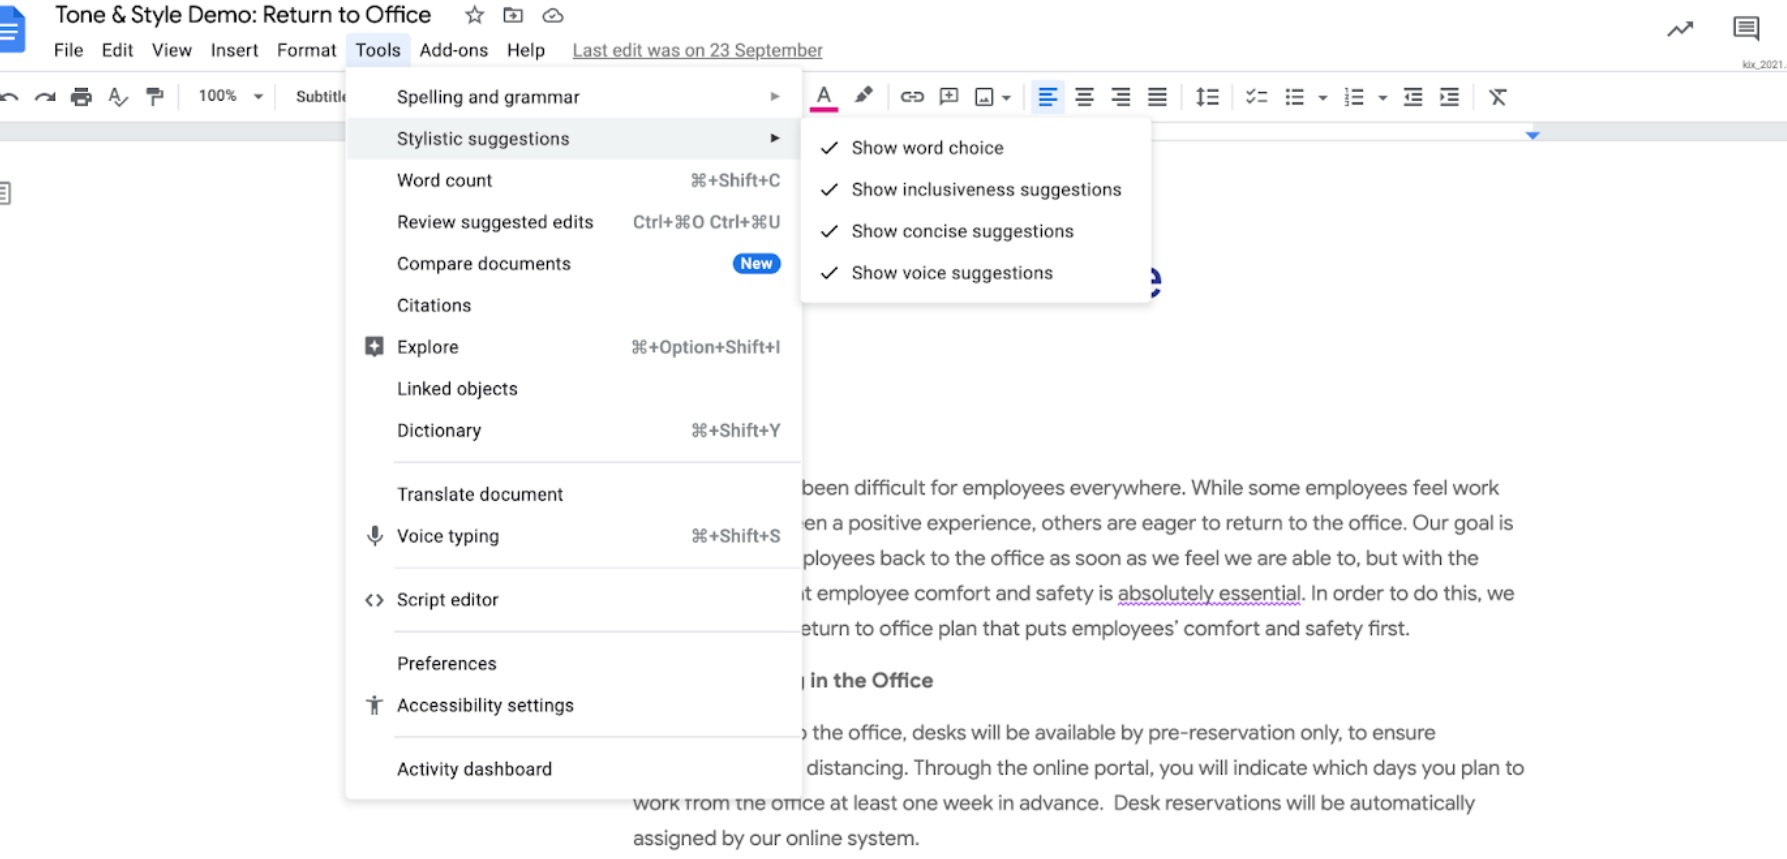Check cloud save status icon
This screenshot has height=859, width=1787.
[x=553, y=15]
